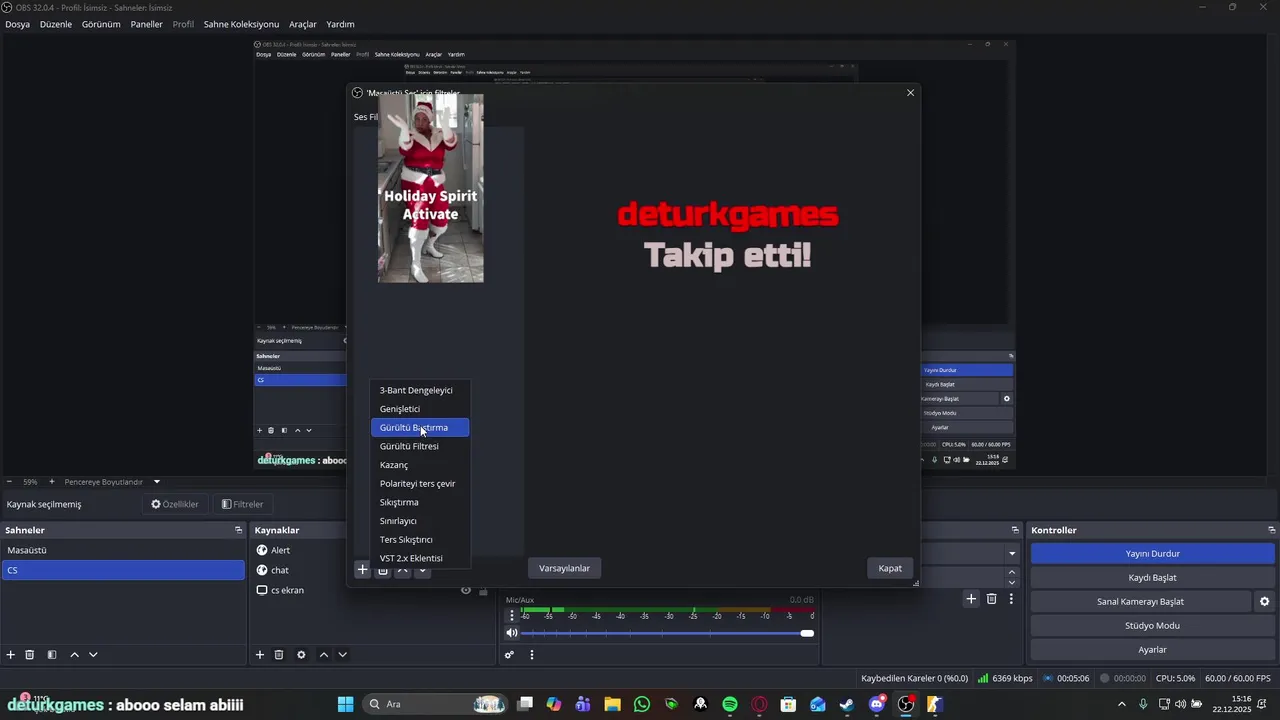The height and width of the screenshot is (720, 1280).
Task: Open the Sahne Koleksiyonu menu
Action: 241,24
